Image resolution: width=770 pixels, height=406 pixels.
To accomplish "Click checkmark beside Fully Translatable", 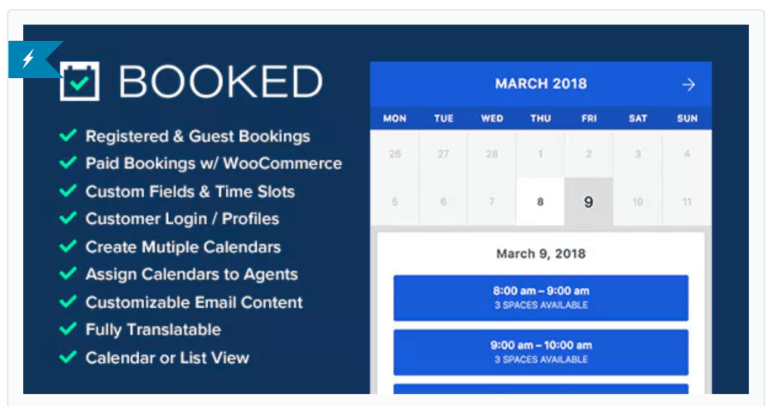I will click(x=68, y=328).
